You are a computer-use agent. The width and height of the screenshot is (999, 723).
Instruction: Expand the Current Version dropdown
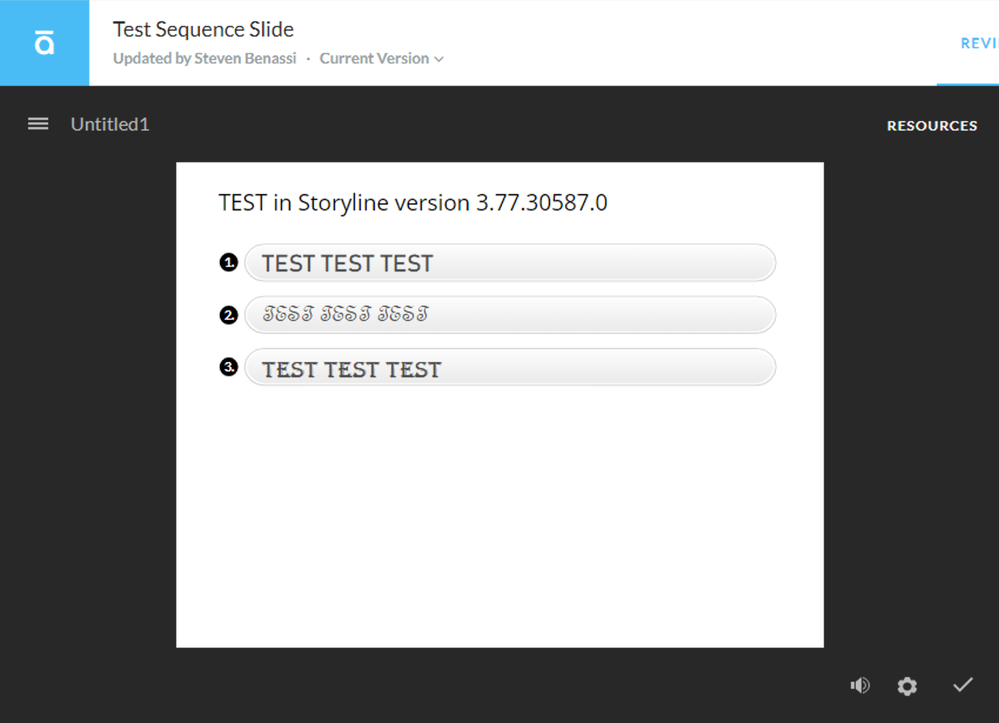click(x=381, y=59)
